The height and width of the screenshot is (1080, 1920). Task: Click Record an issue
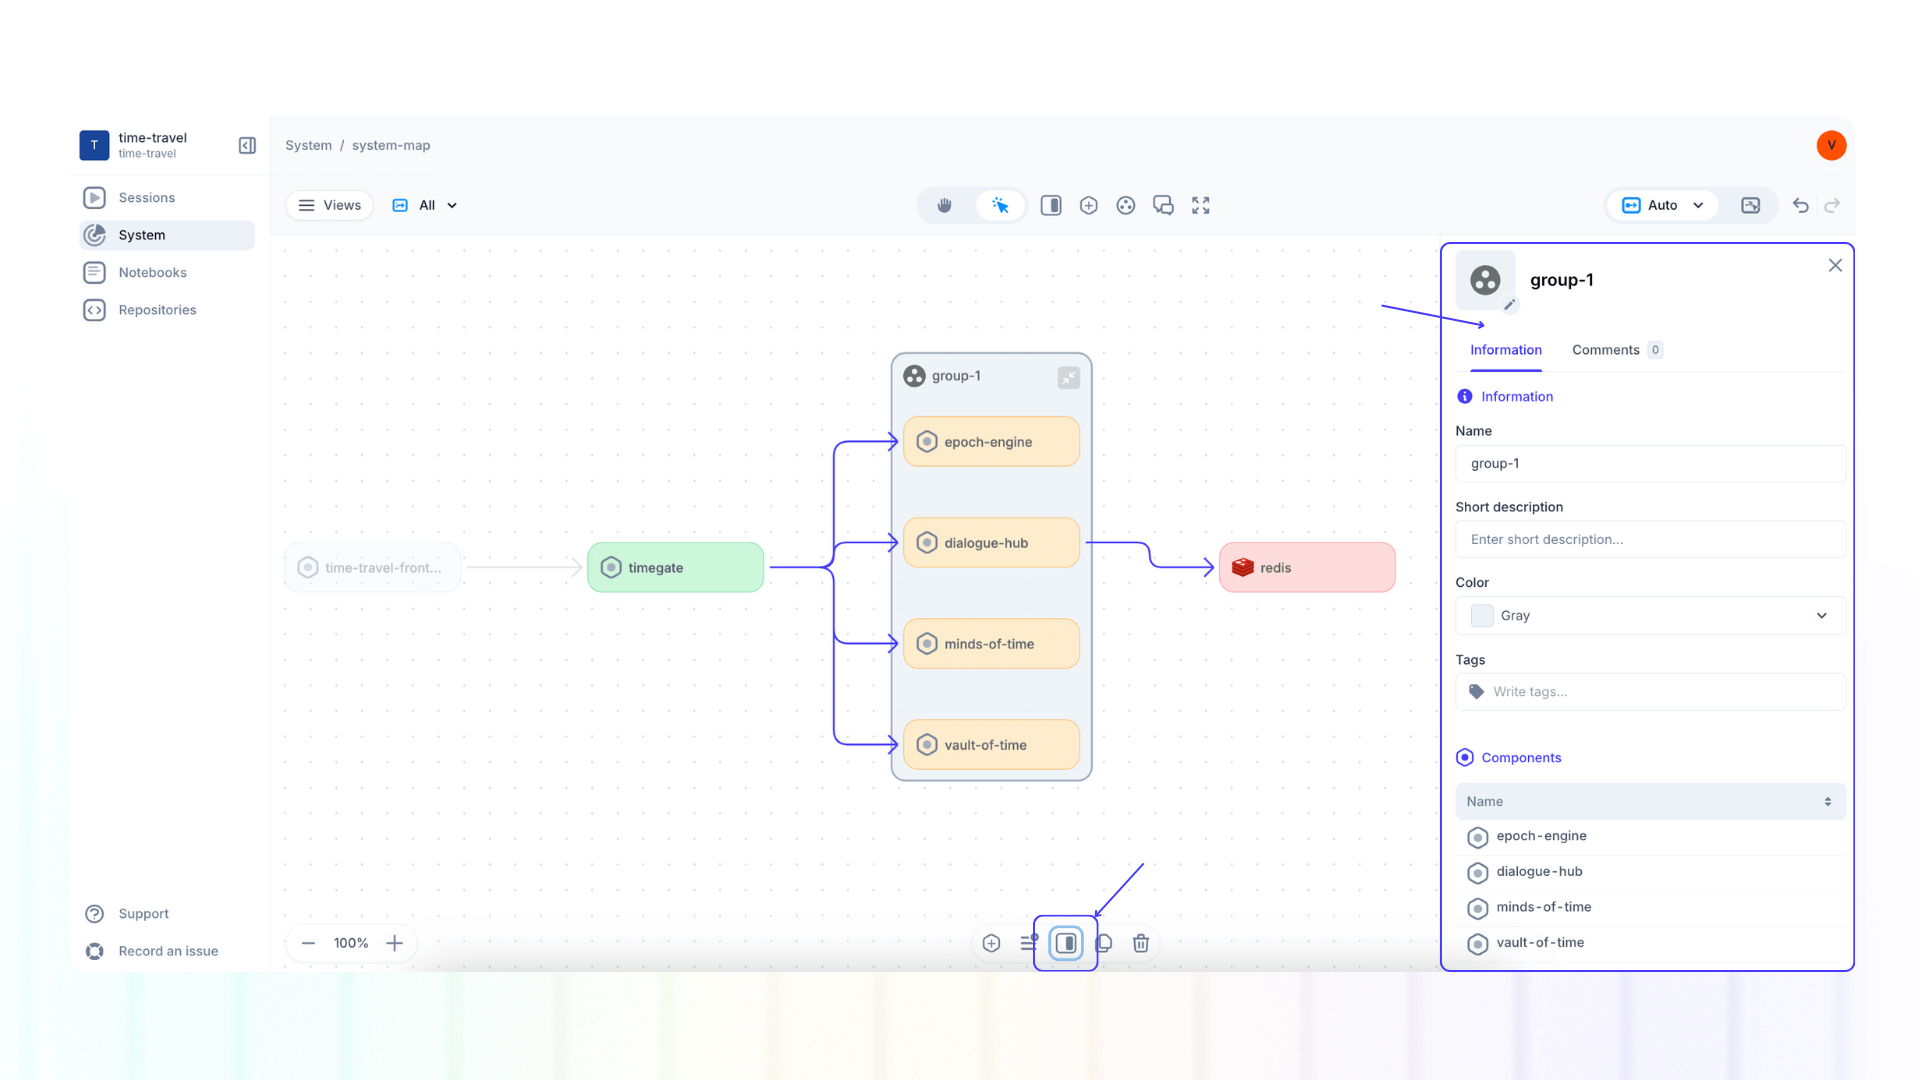pyautogui.click(x=167, y=951)
